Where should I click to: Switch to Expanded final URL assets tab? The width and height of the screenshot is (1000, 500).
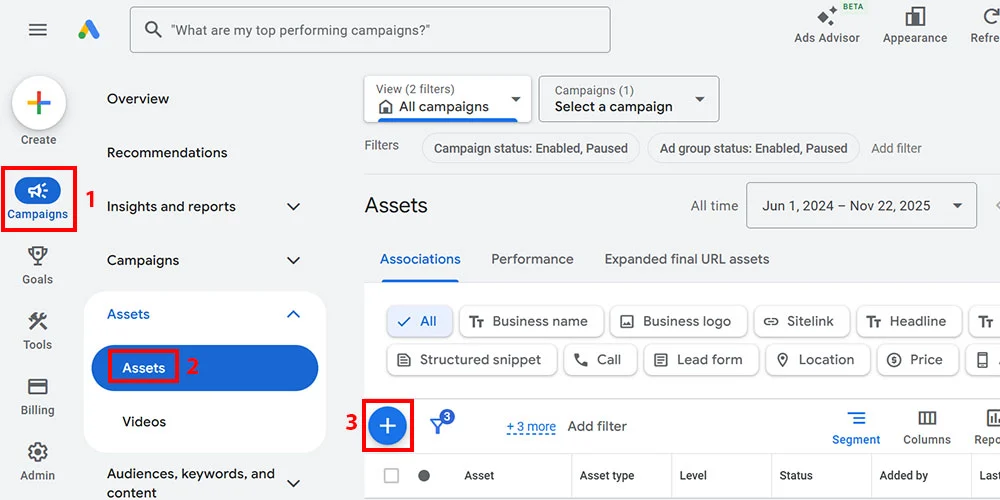[686, 259]
